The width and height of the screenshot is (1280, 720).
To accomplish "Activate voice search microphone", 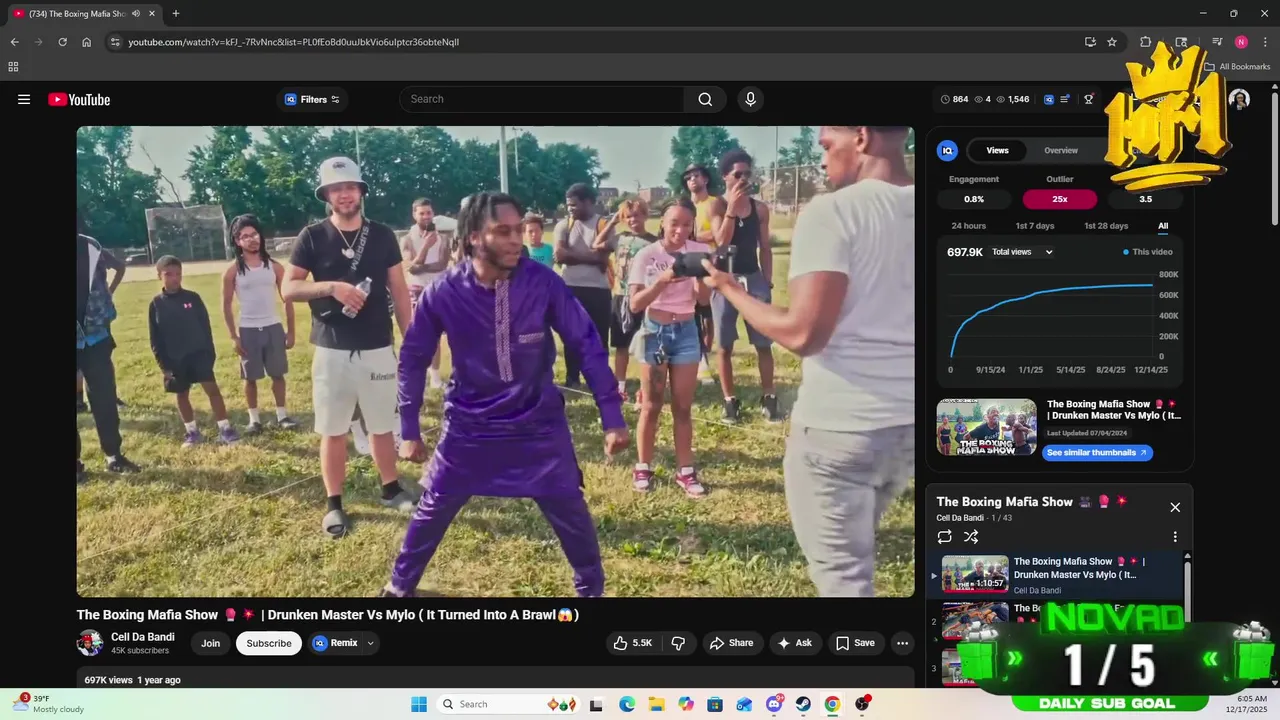I will click(x=750, y=99).
